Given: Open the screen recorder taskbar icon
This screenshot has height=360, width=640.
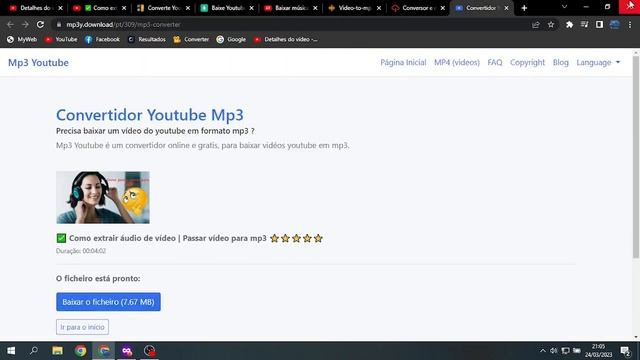Looking at the screenshot, I should click(150, 351).
